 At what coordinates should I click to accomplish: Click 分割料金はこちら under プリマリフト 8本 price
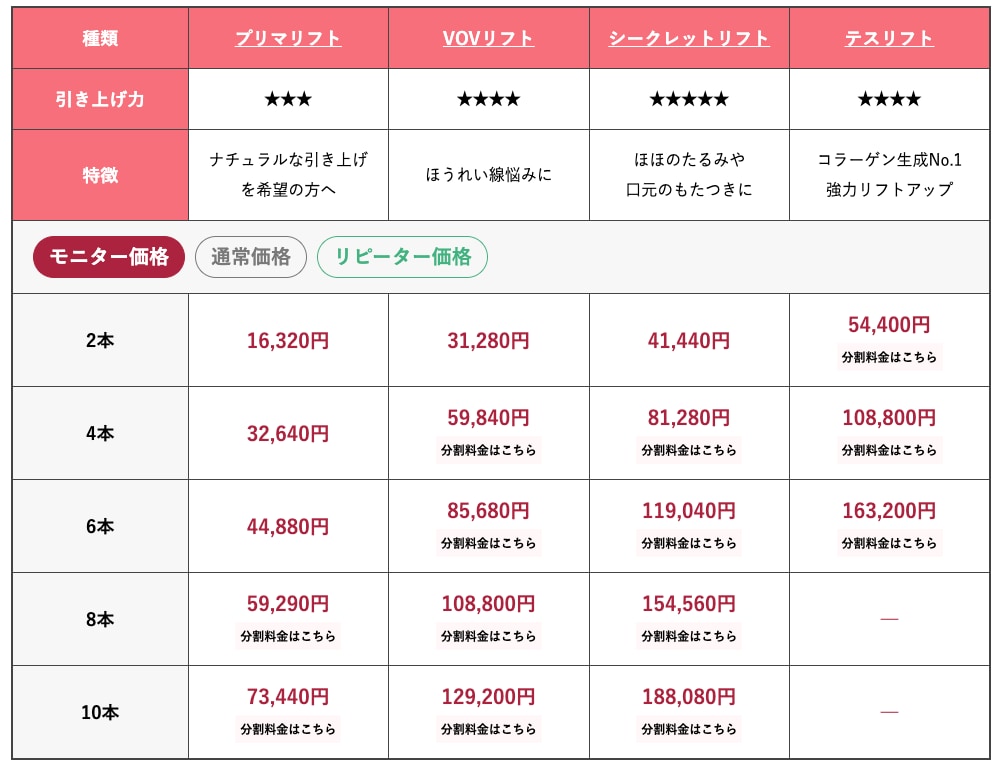point(288,636)
